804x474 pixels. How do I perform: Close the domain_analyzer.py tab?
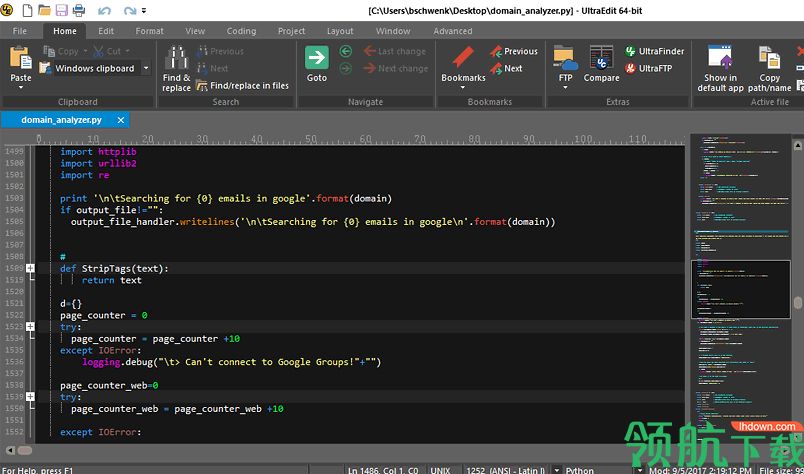(x=121, y=120)
